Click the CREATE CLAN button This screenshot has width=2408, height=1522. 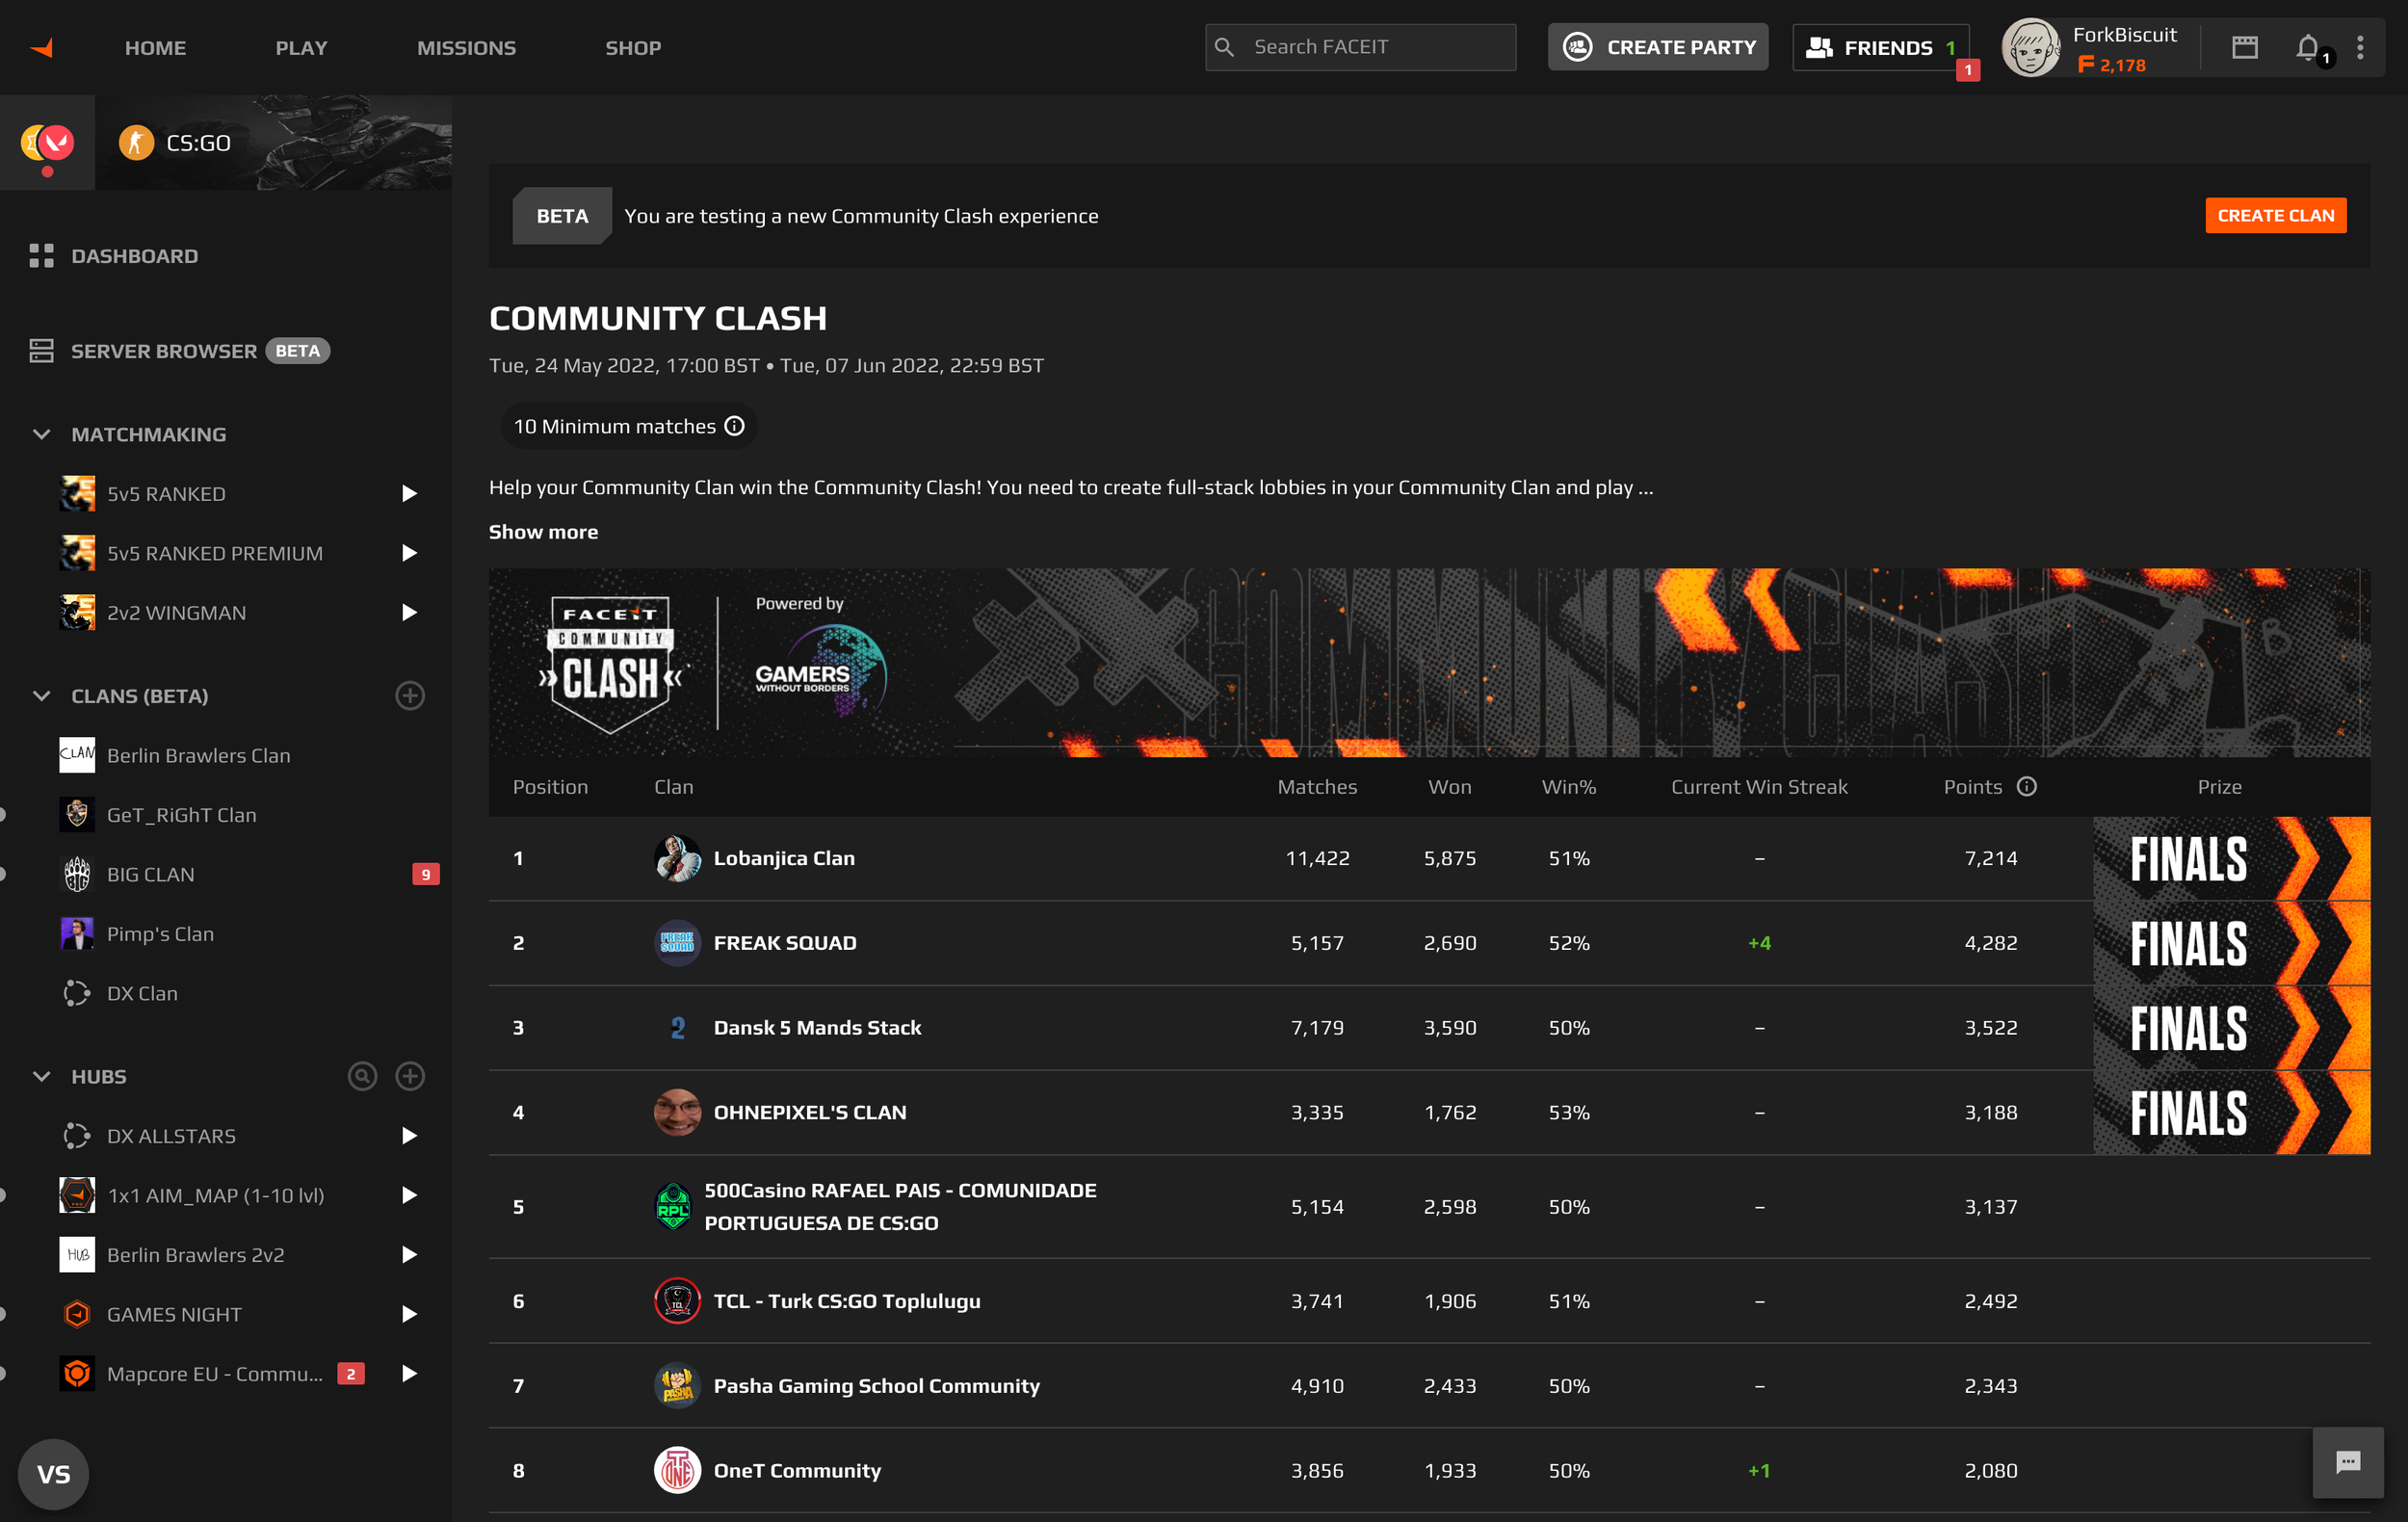pos(2276,215)
